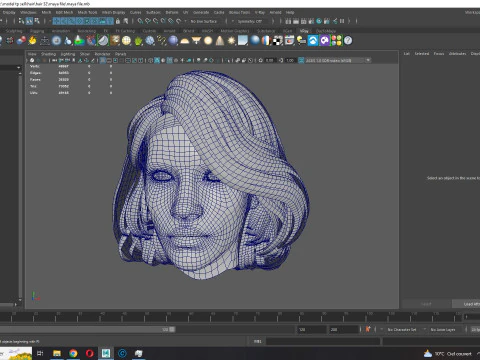
Task: Toggle the auto keyframe button
Action: pyautogui.click(x=368, y=329)
